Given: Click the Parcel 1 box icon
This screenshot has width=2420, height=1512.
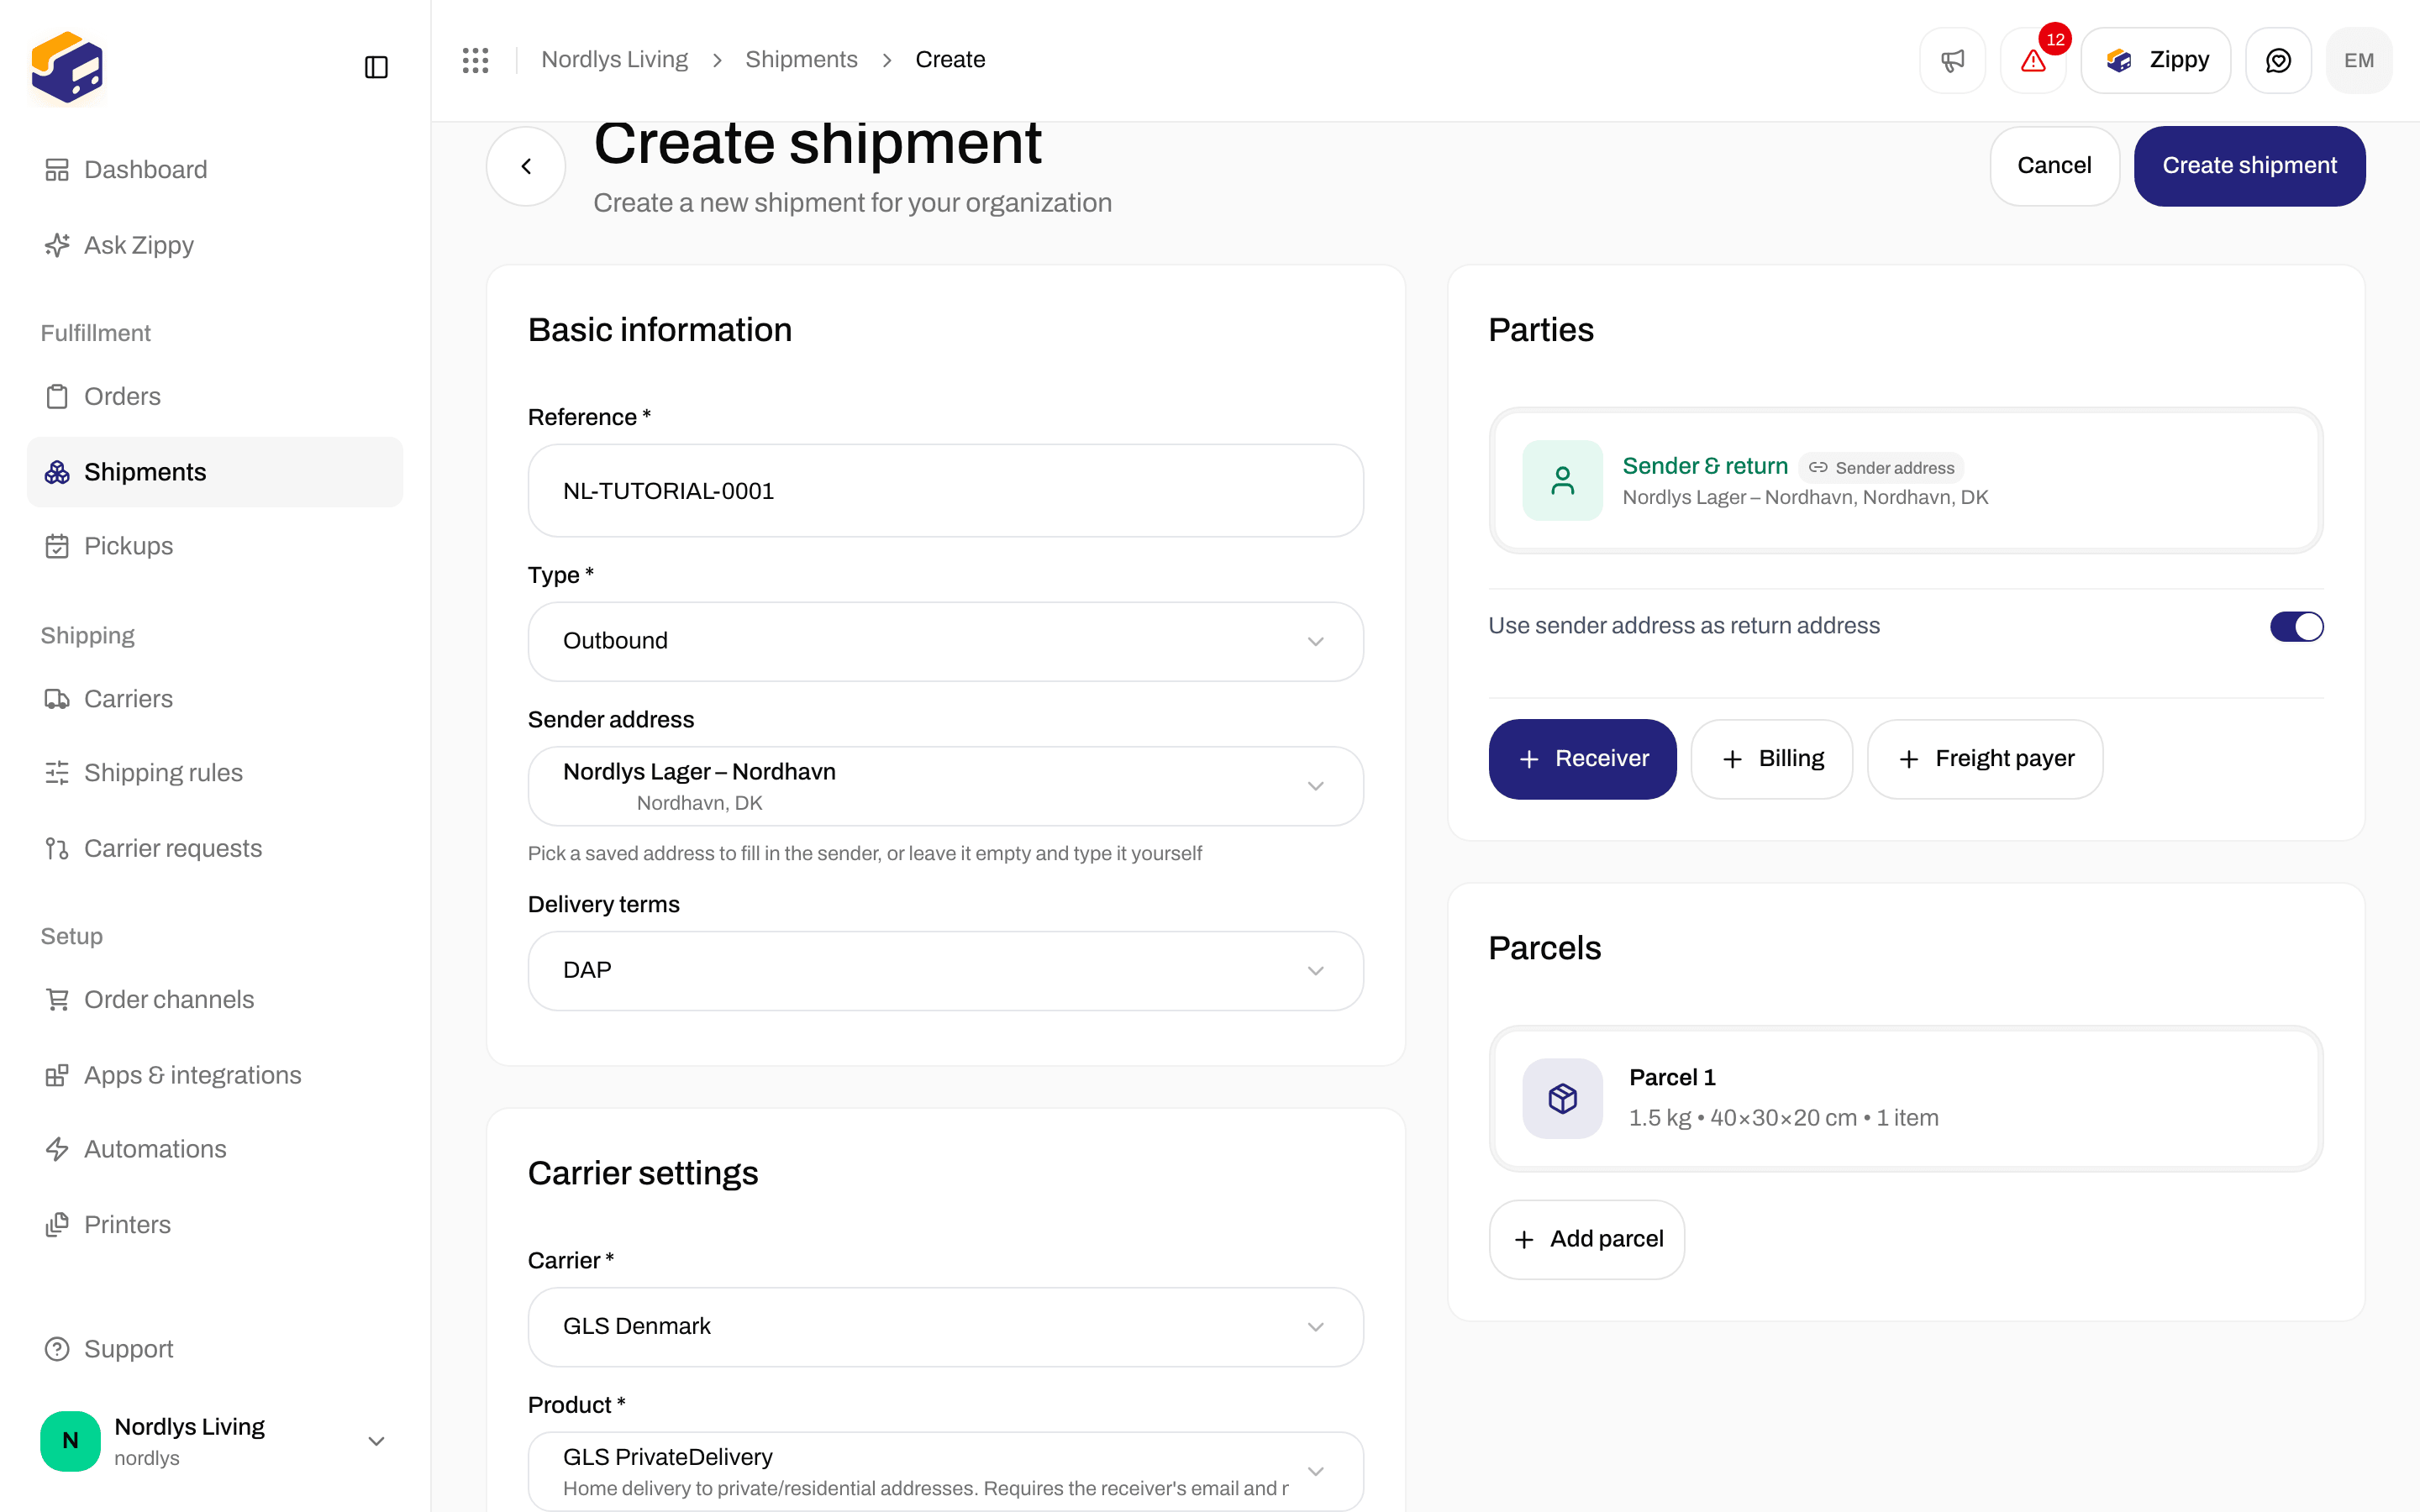Looking at the screenshot, I should point(1562,1098).
